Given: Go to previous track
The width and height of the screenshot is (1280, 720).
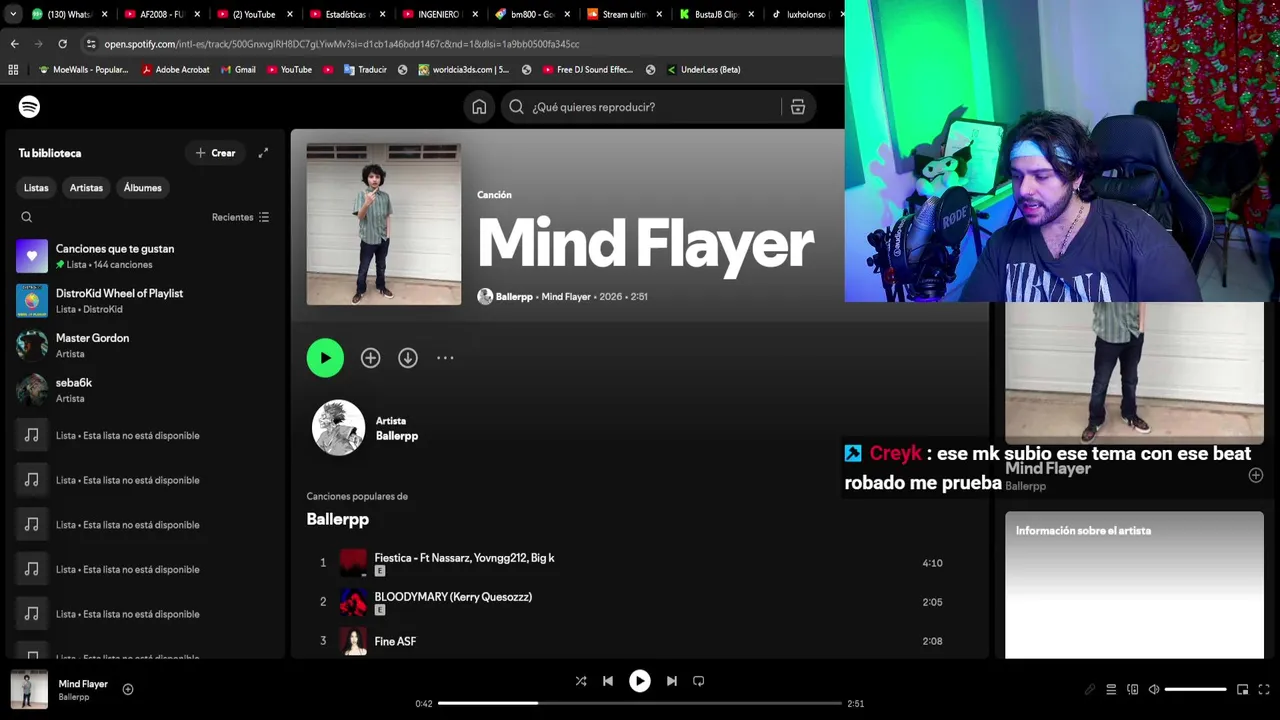Looking at the screenshot, I should (x=608, y=681).
